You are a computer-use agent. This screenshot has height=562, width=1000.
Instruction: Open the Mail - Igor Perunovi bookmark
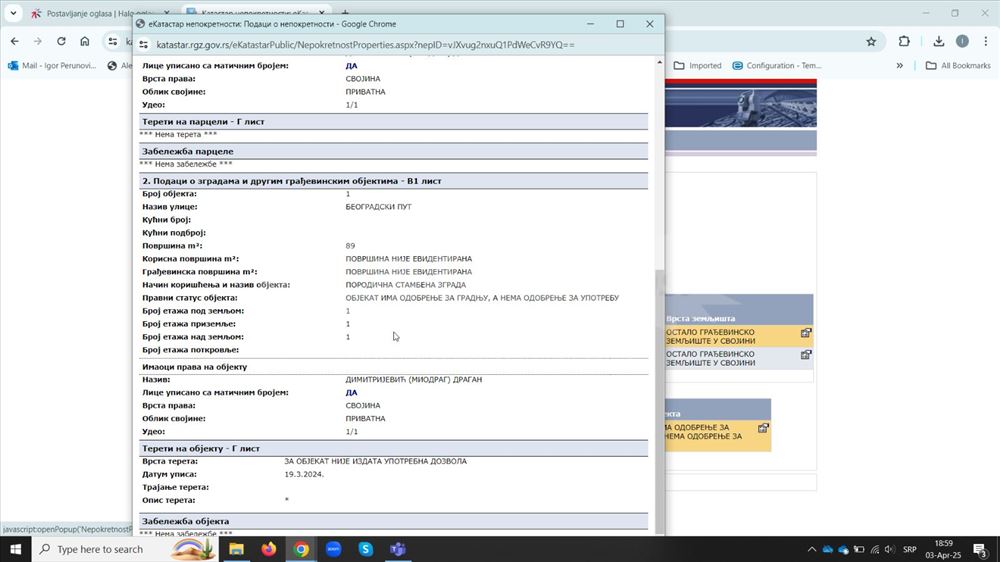point(52,66)
